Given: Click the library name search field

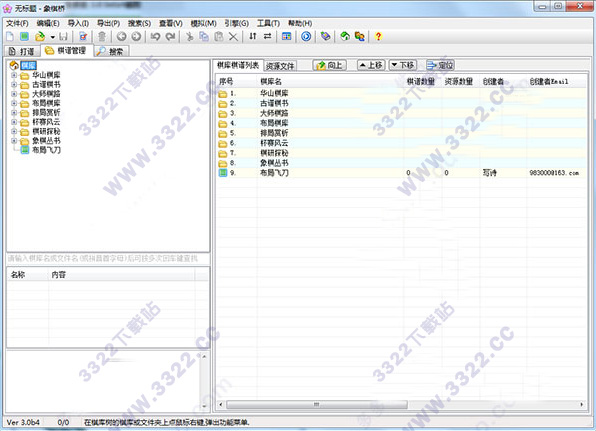Looking at the screenshot, I should (x=108, y=259).
